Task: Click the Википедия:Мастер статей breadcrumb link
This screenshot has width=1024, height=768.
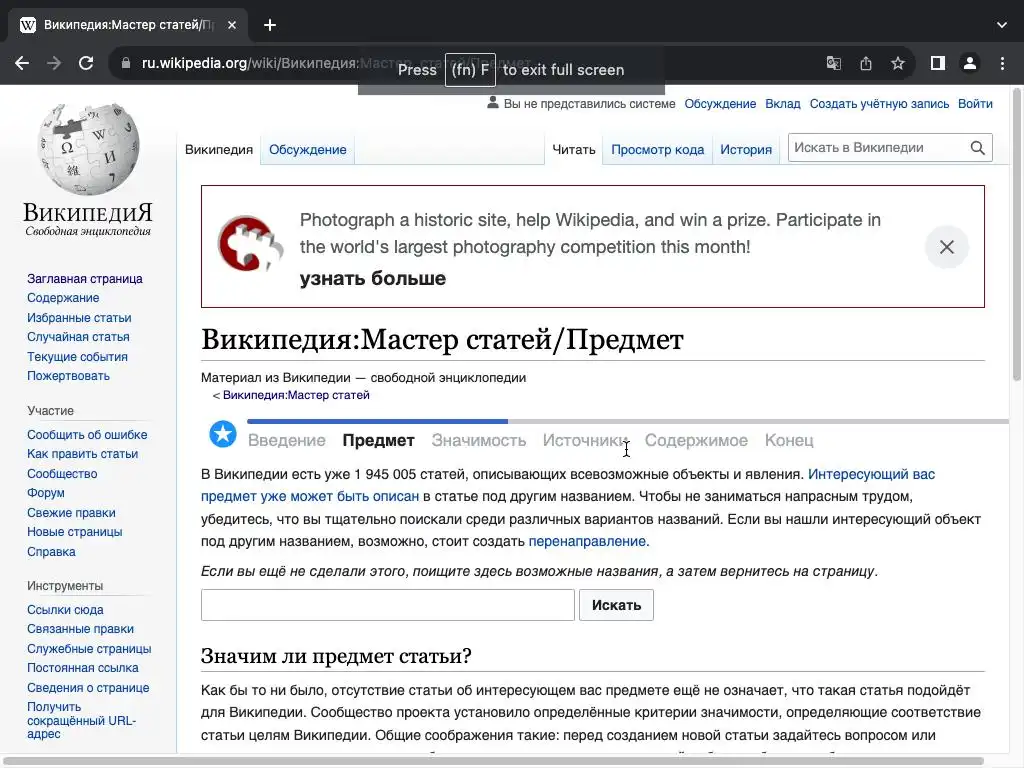Action: tap(296, 395)
